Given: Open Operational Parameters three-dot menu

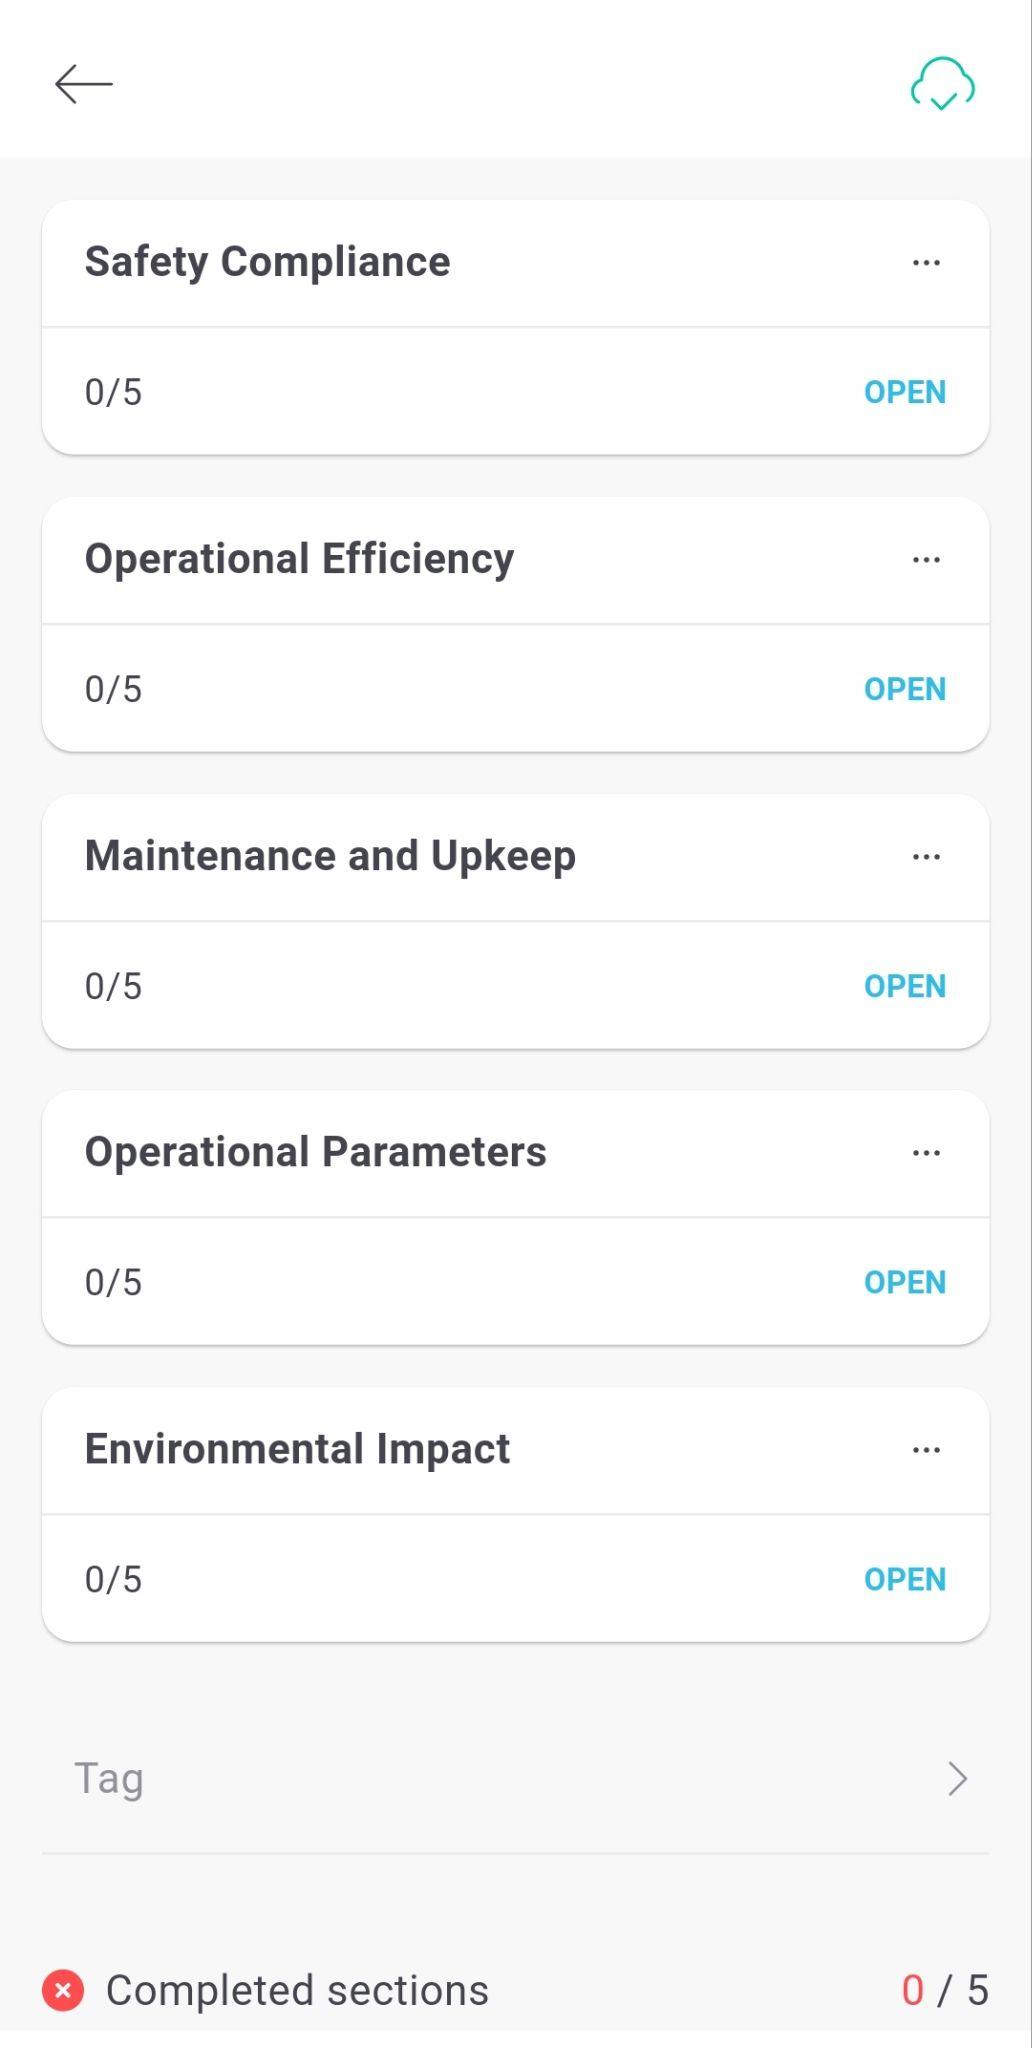Looking at the screenshot, I should tap(926, 1153).
